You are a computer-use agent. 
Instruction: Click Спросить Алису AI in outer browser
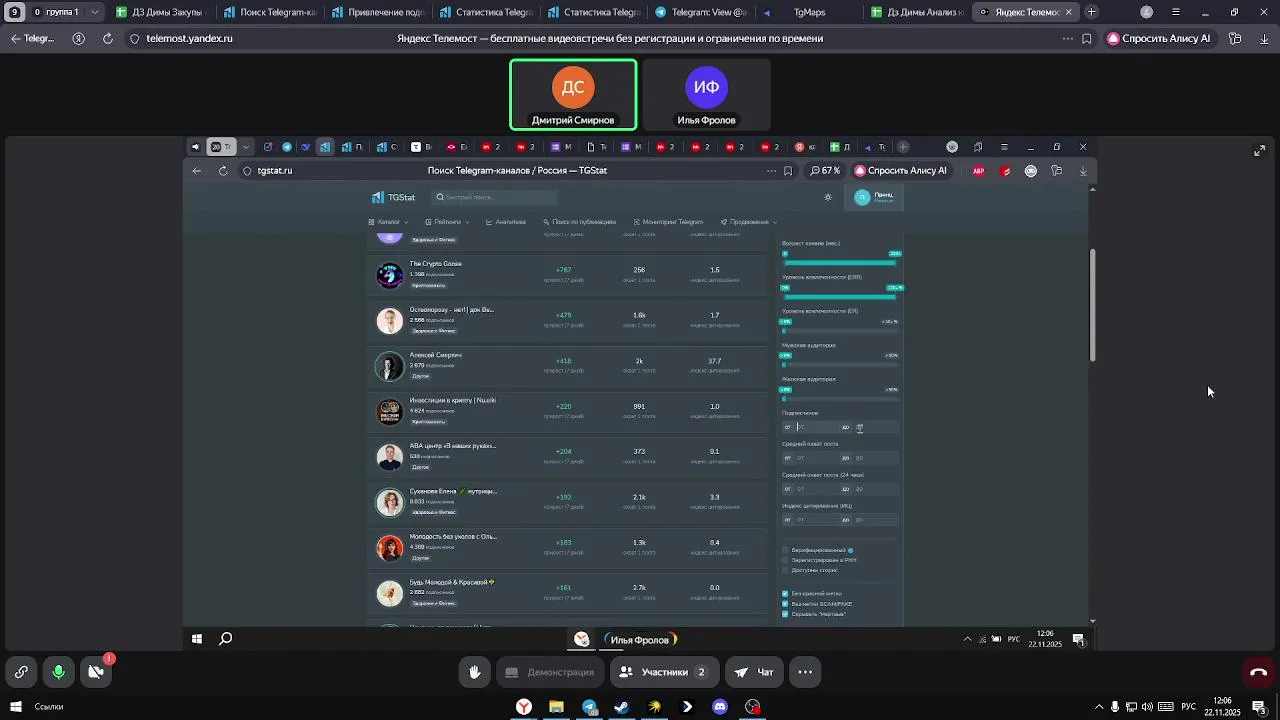click(x=1158, y=38)
